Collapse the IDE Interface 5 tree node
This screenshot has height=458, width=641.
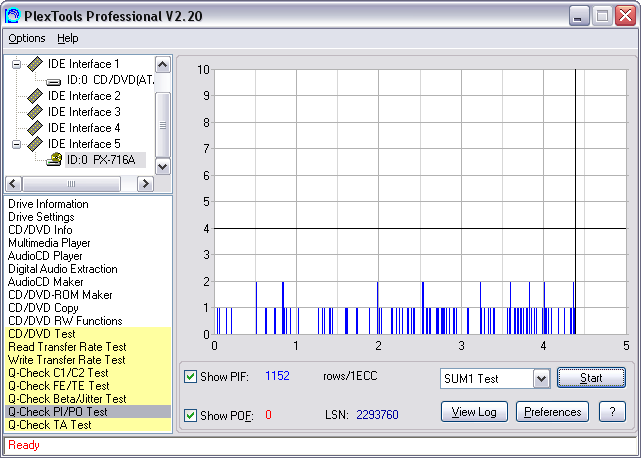click(16, 144)
